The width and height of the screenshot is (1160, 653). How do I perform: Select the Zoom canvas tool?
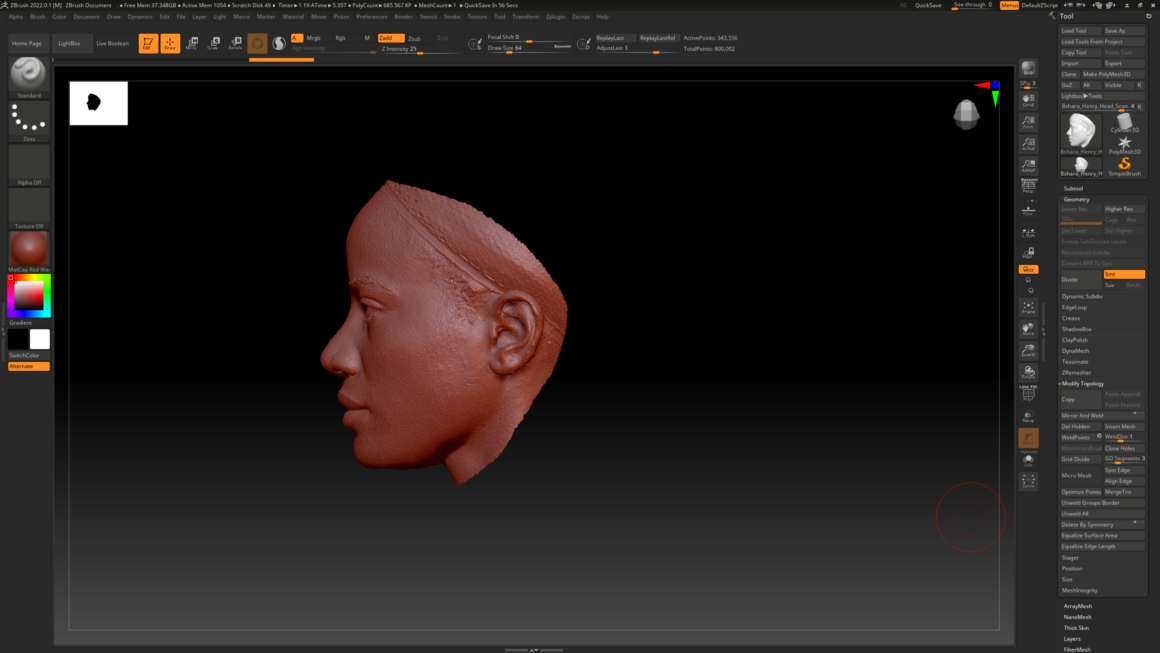1028,121
